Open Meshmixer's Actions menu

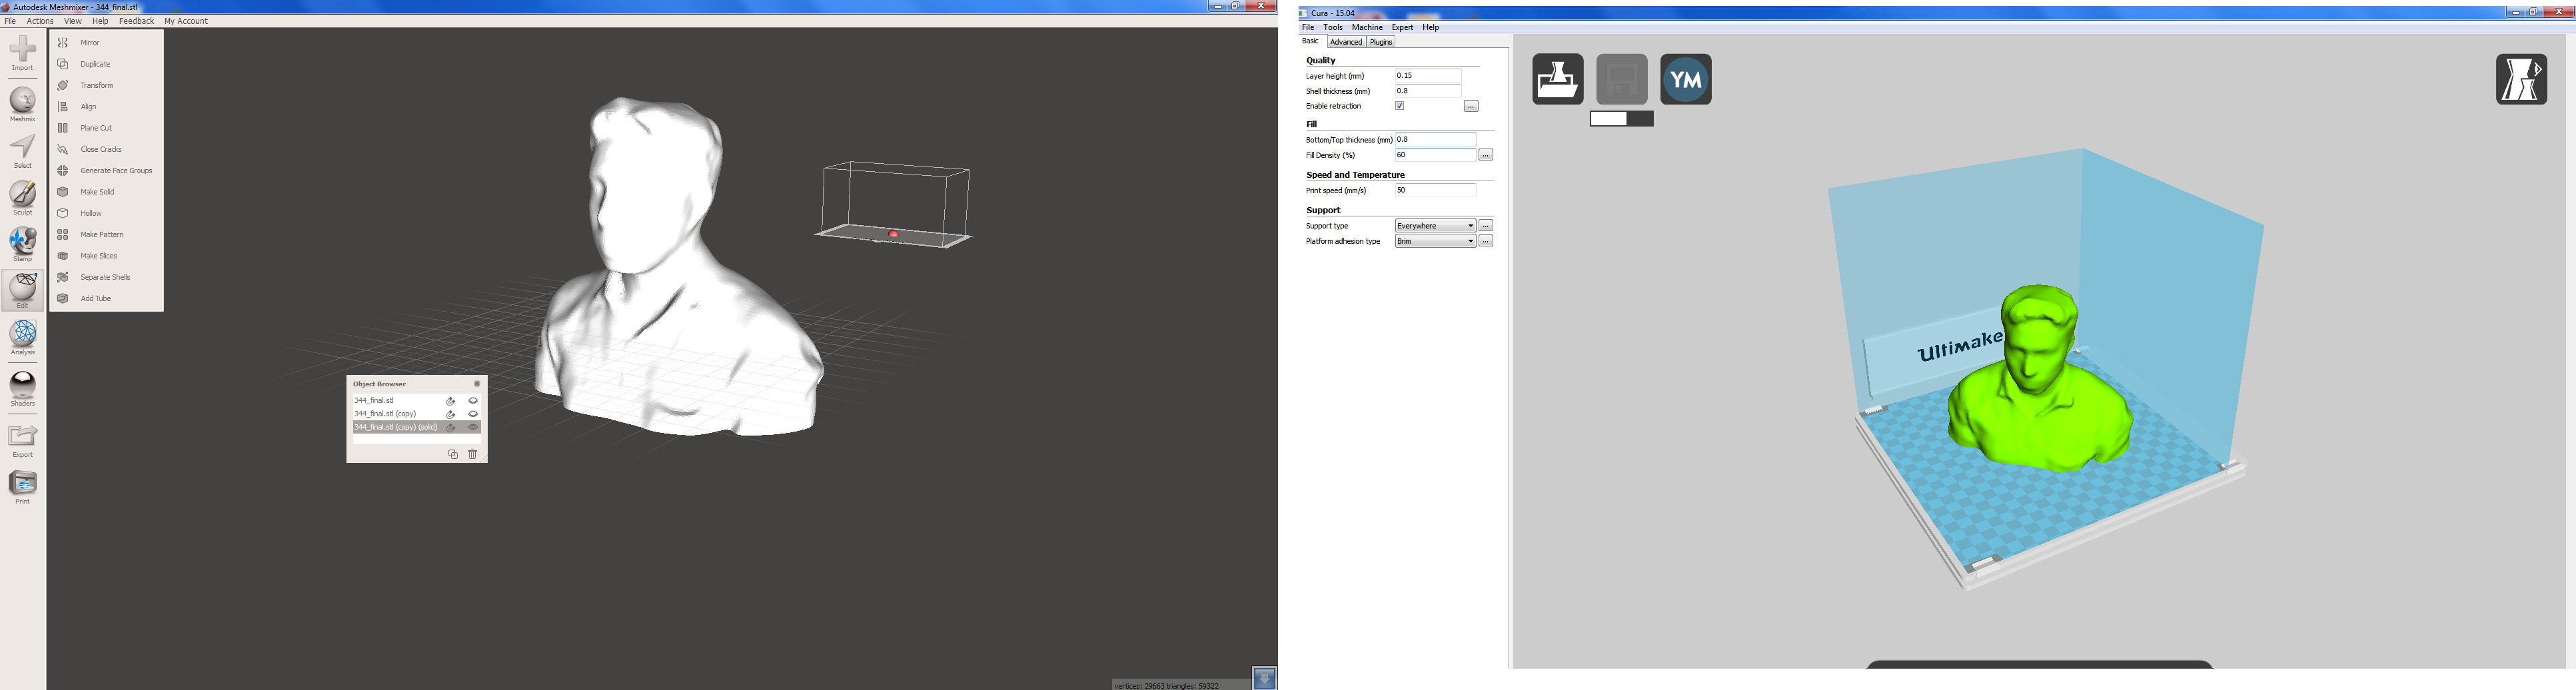point(40,21)
